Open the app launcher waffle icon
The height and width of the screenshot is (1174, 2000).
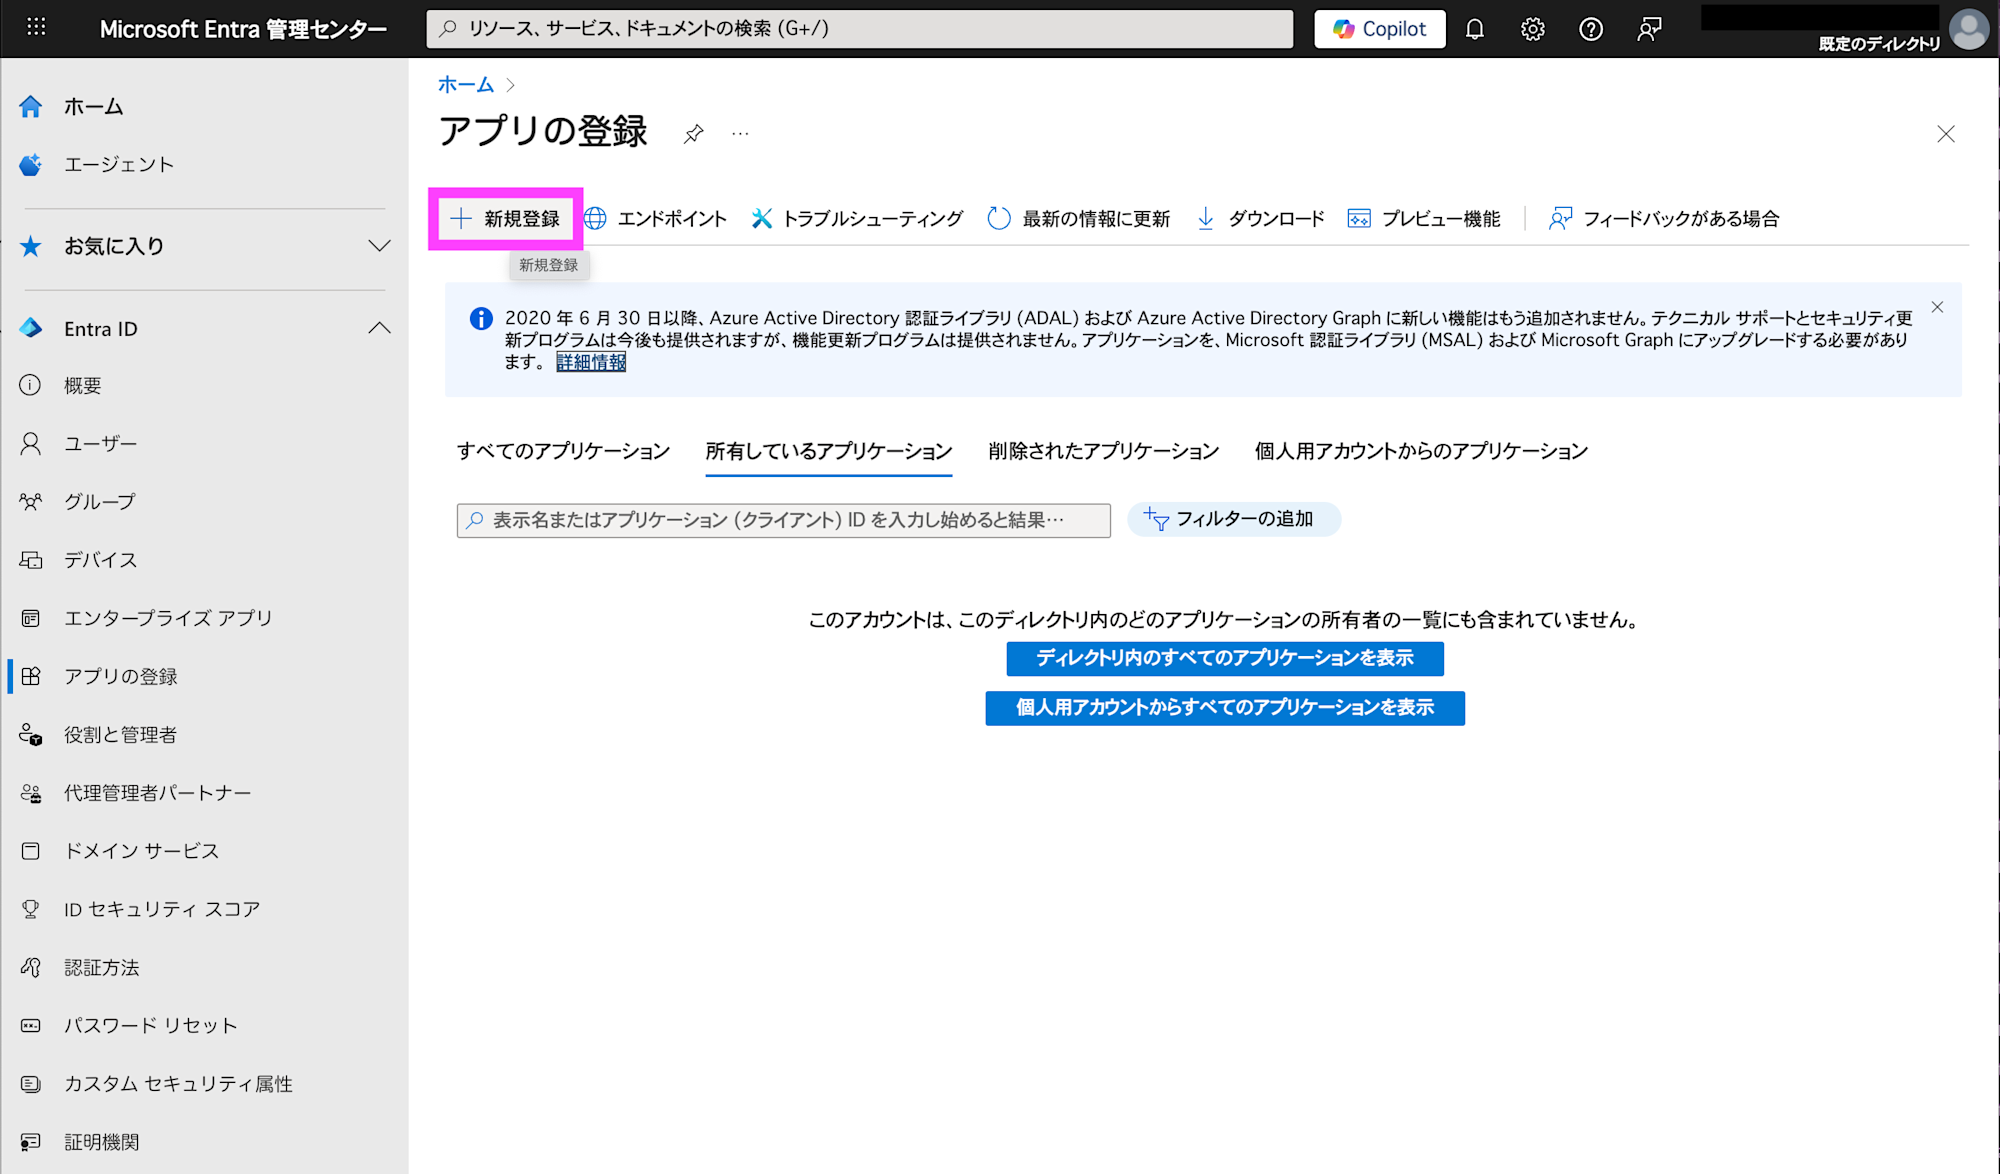click(36, 28)
